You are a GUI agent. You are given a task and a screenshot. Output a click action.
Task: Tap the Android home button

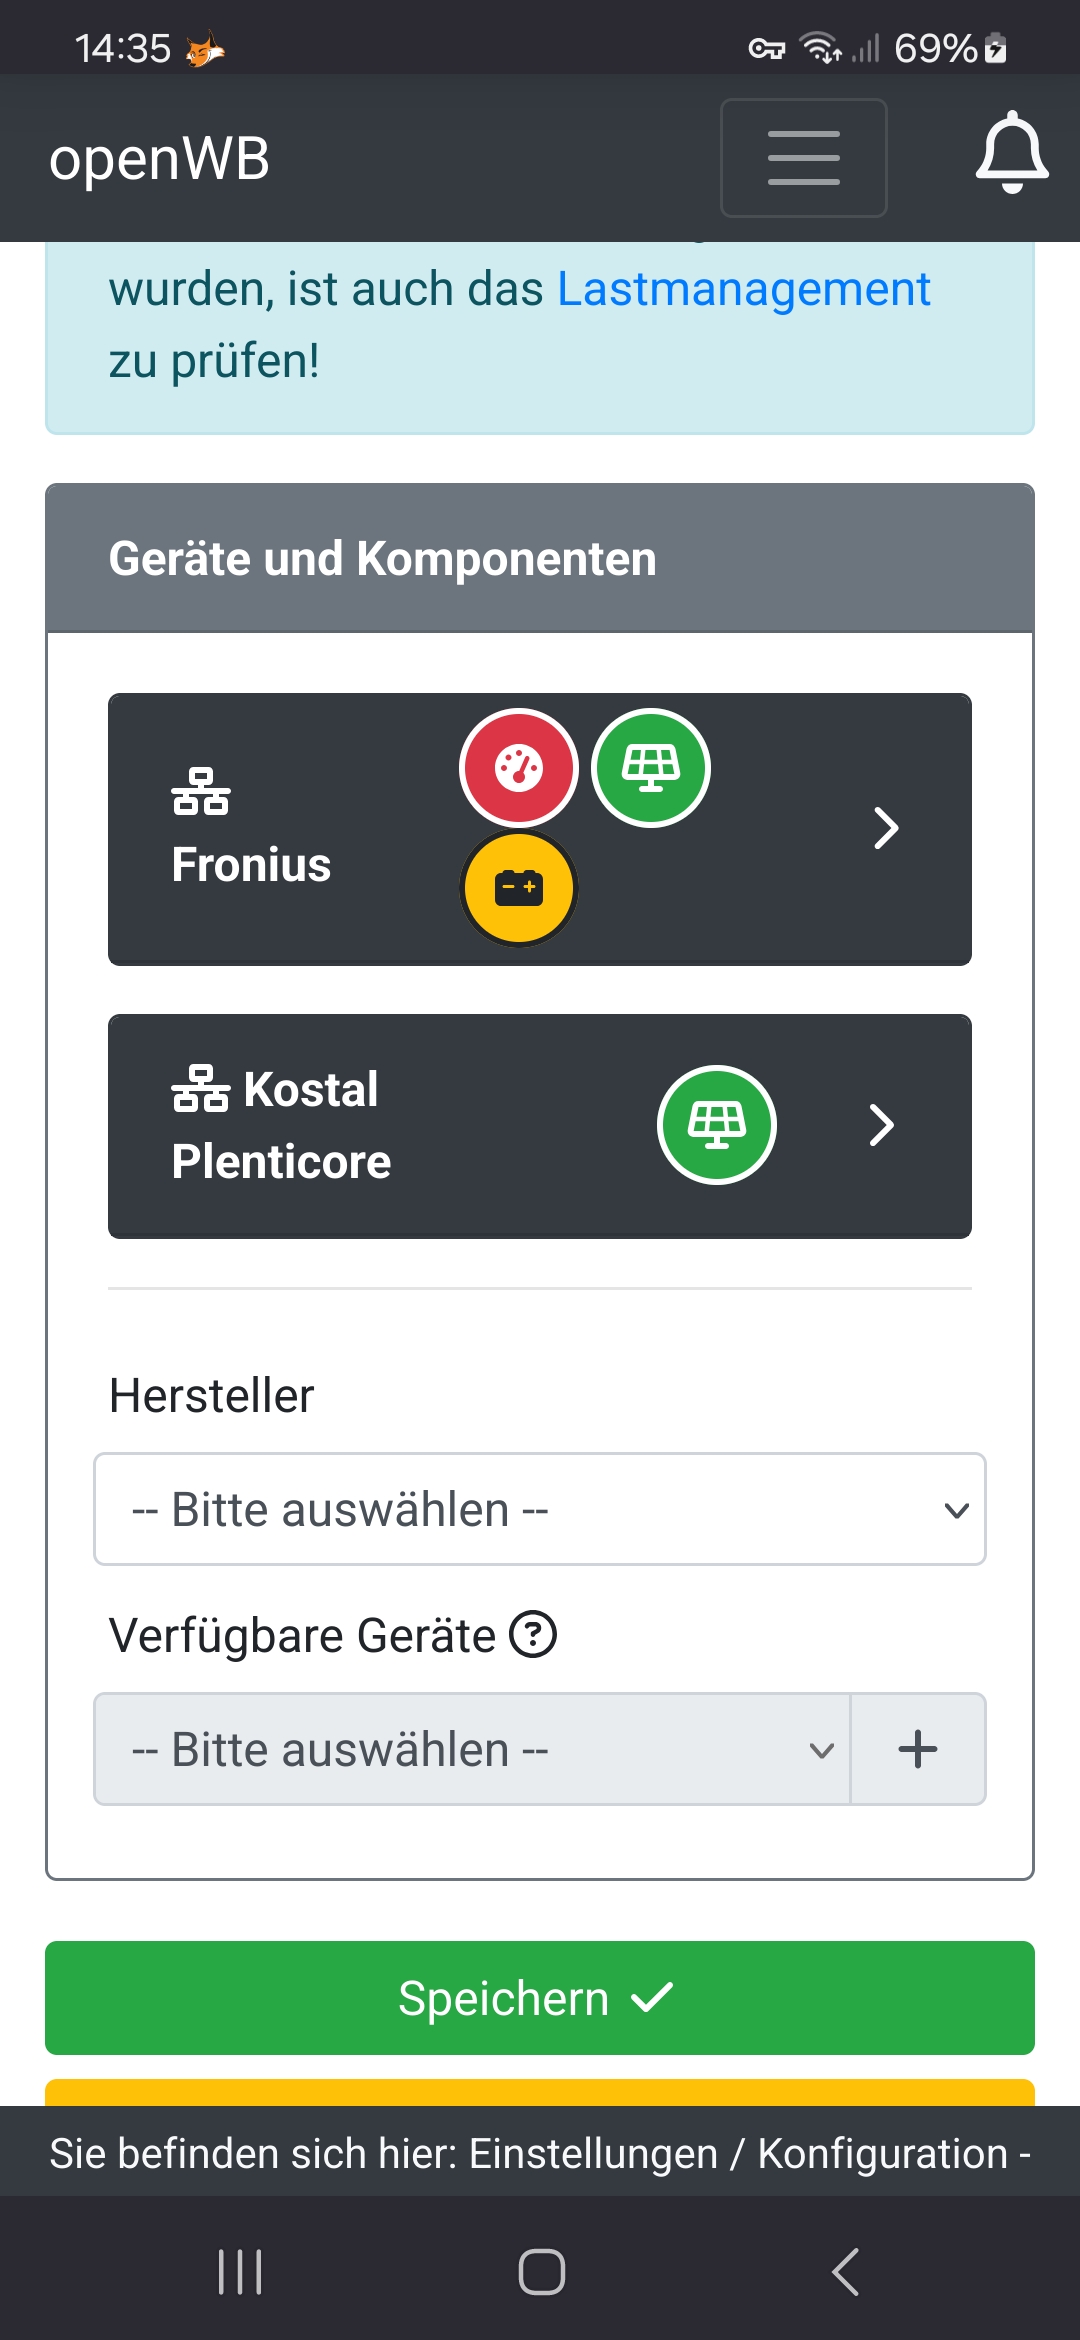[541, 2271]
